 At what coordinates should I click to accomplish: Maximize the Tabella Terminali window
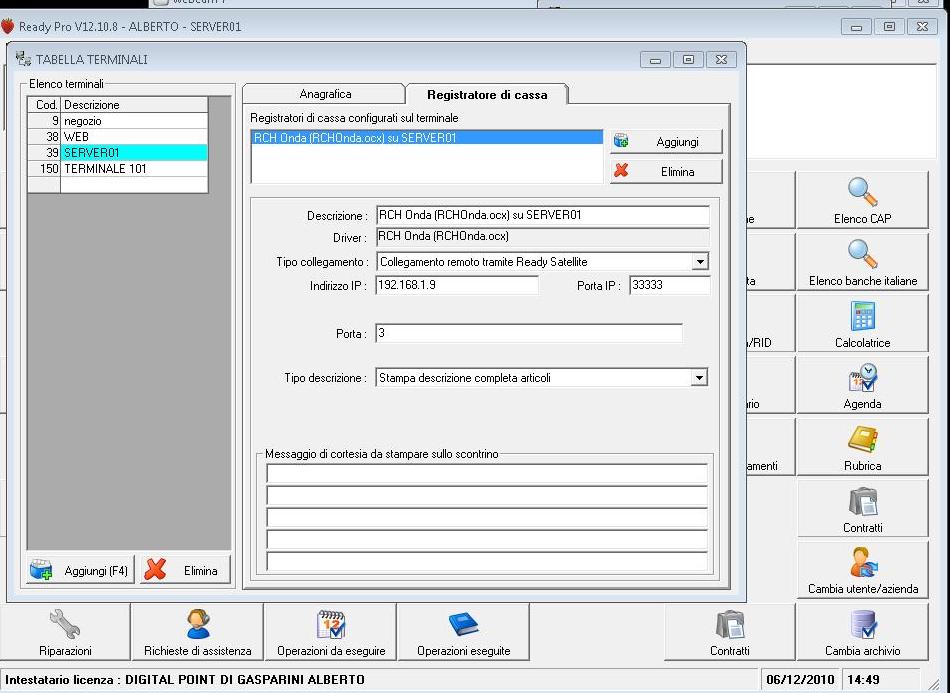click(x=688, y=59)
